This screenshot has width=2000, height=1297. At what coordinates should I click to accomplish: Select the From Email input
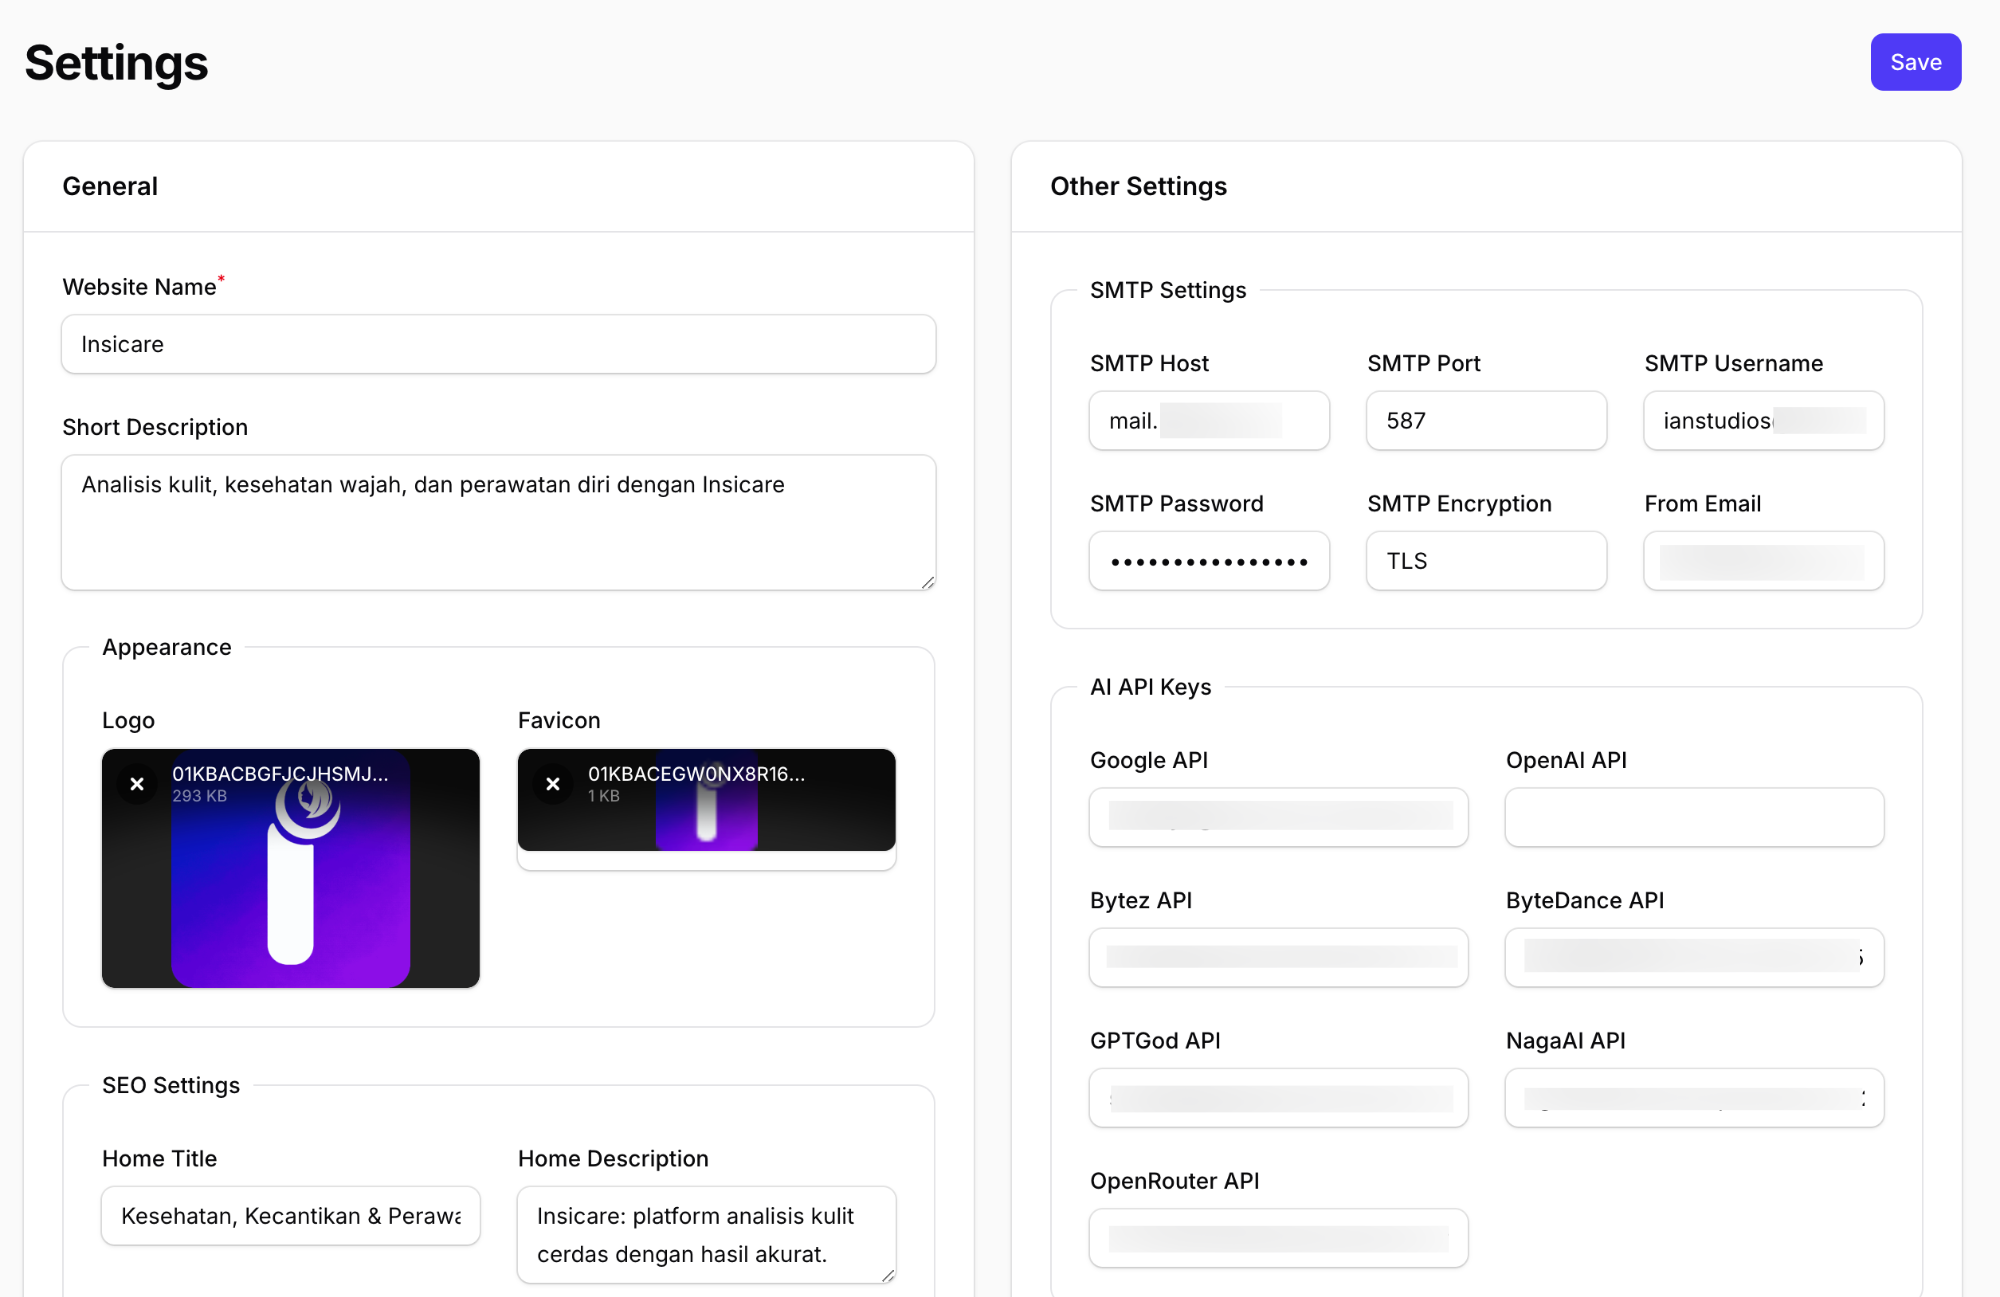(x=1763, y=561)
